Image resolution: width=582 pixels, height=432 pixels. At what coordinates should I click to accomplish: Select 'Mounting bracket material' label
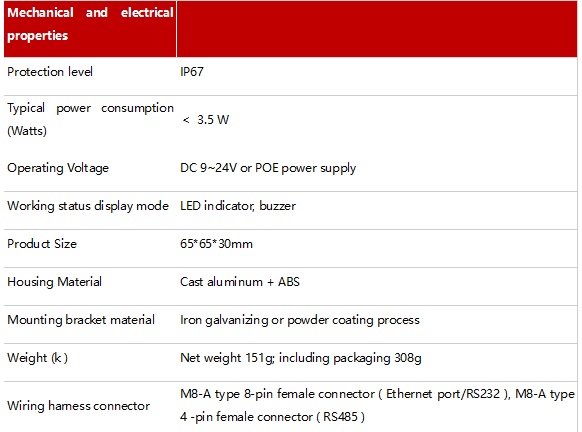click(x=81, y=320)
